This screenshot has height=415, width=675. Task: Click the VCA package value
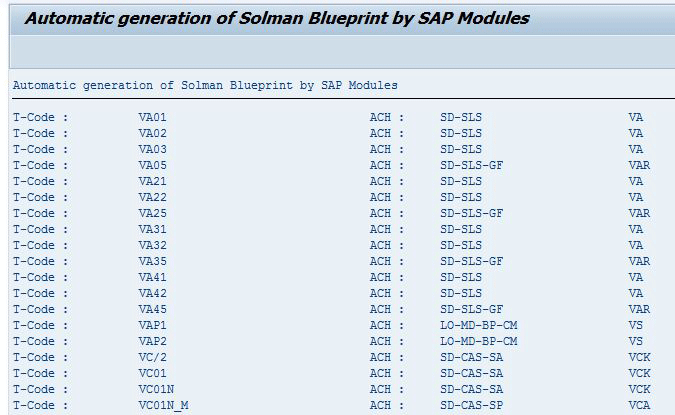coord(639,406)
